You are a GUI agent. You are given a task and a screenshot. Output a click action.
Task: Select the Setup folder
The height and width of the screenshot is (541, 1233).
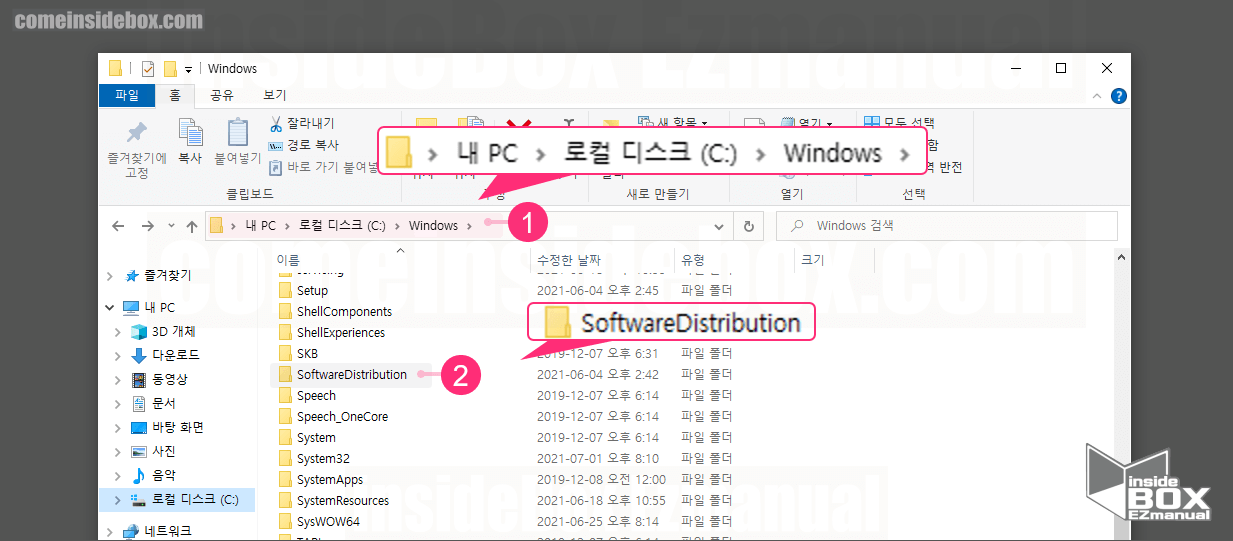pos(312,291)
